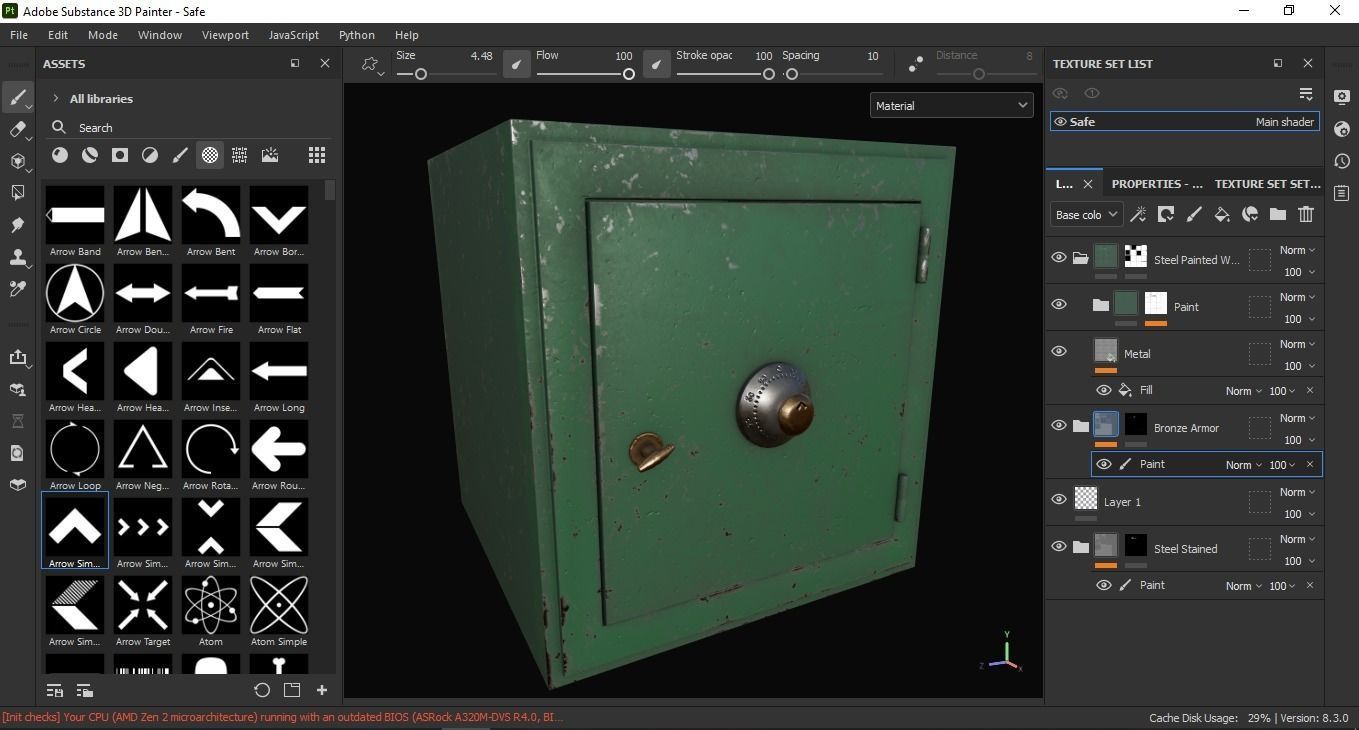Filter assets by Brushes
Viewport: 1359px width, 730px height.
180,155
